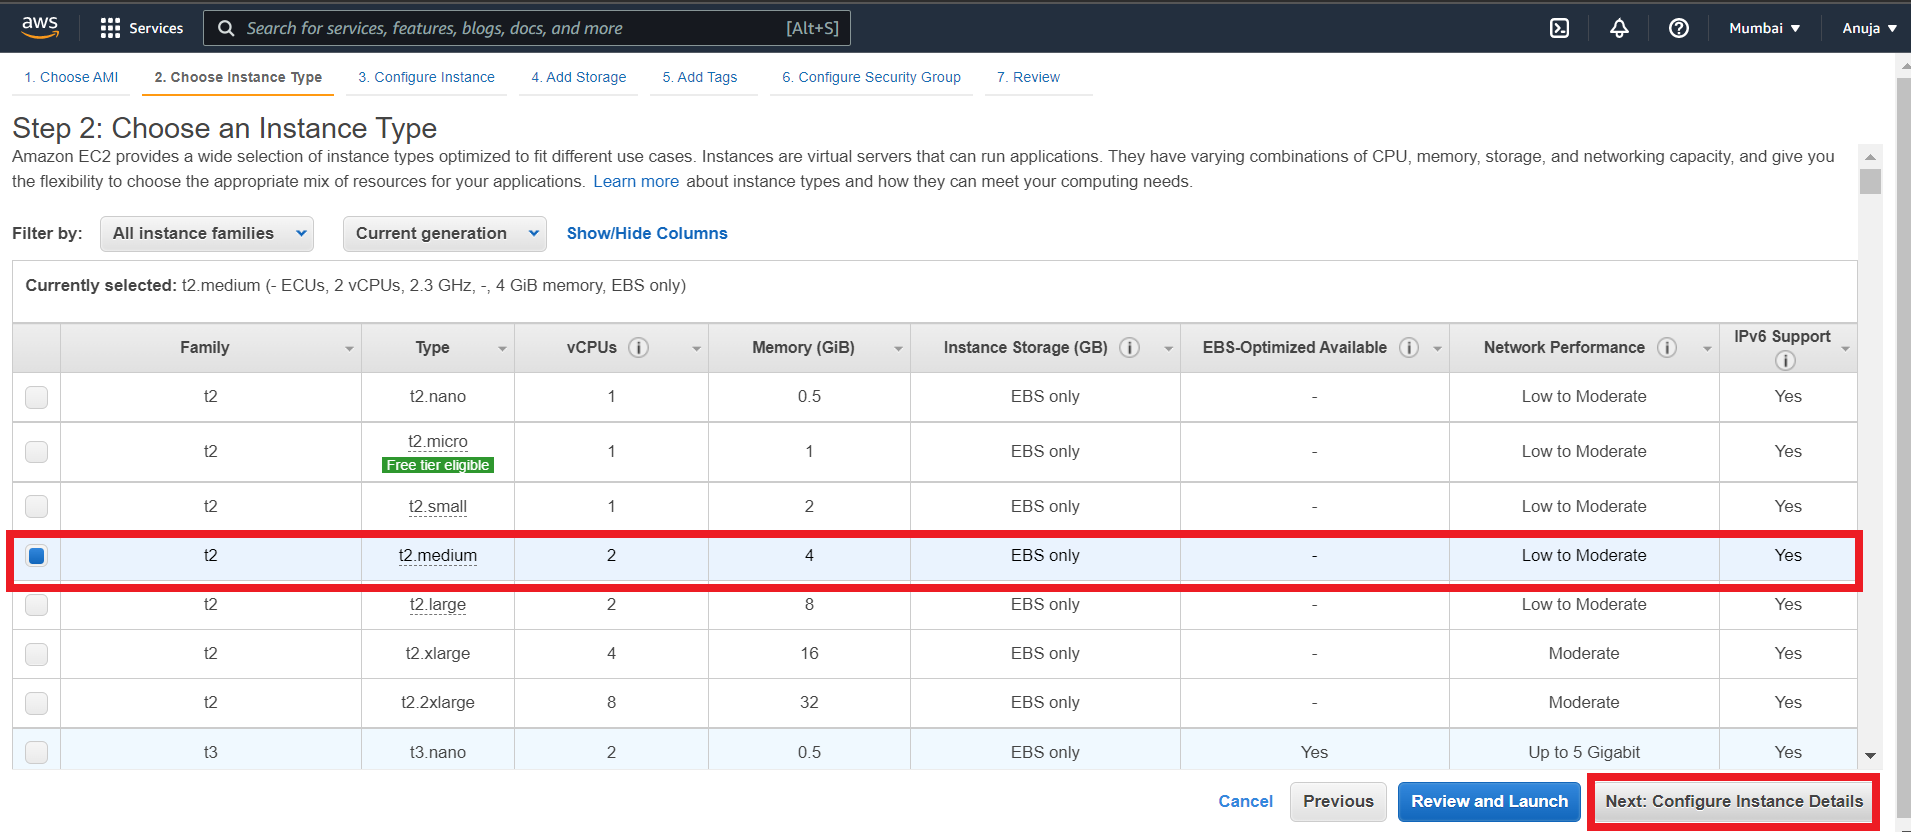The width and height of the screenshot is (1911, 832).
Task: Click Next: Configure Instance Details button
Action: 1734,801
